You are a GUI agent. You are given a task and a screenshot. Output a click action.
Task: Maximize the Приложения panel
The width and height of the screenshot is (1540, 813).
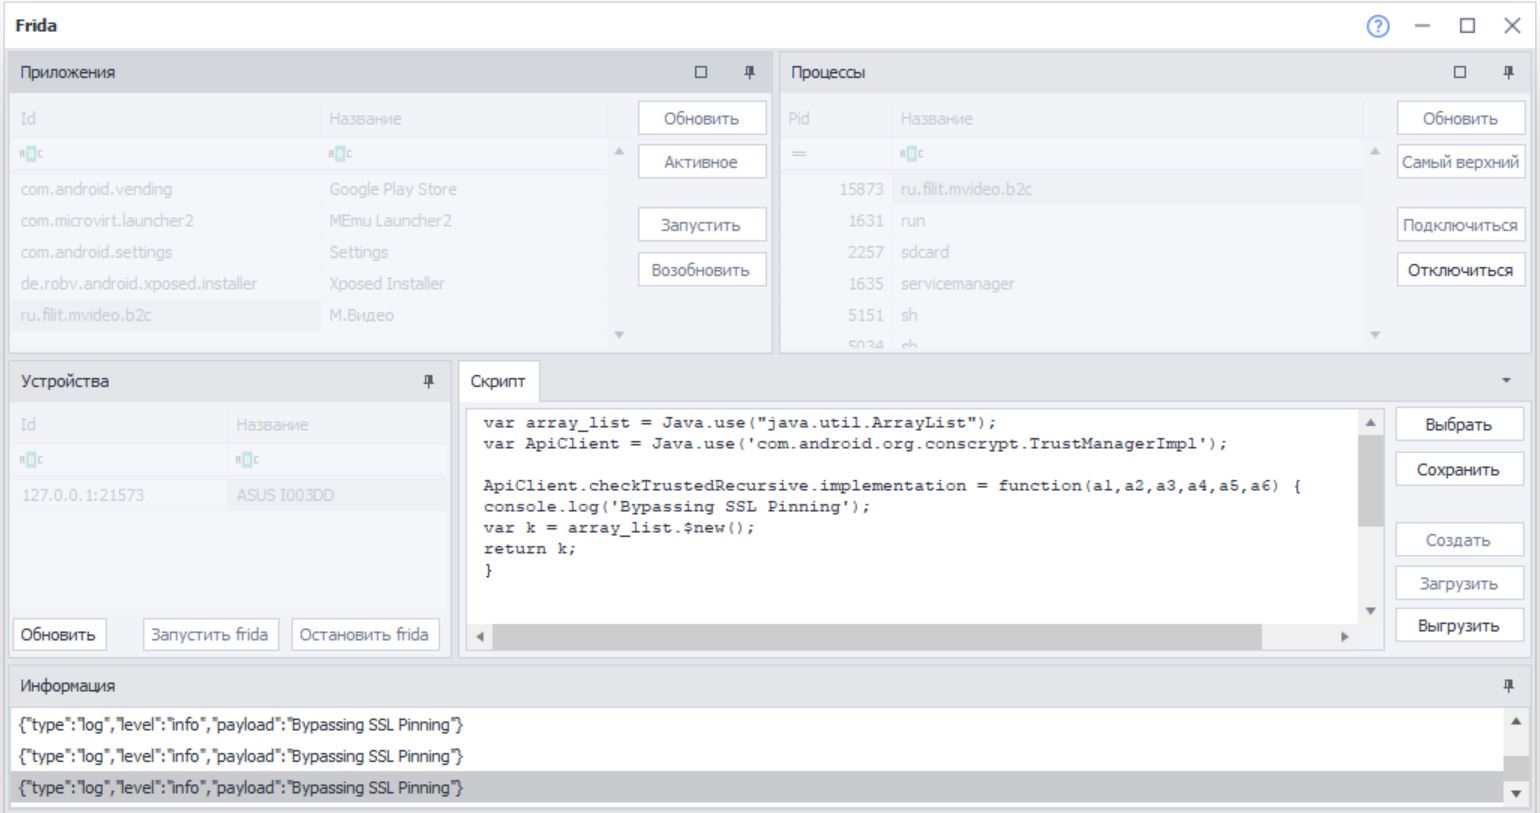pos(701,72)
